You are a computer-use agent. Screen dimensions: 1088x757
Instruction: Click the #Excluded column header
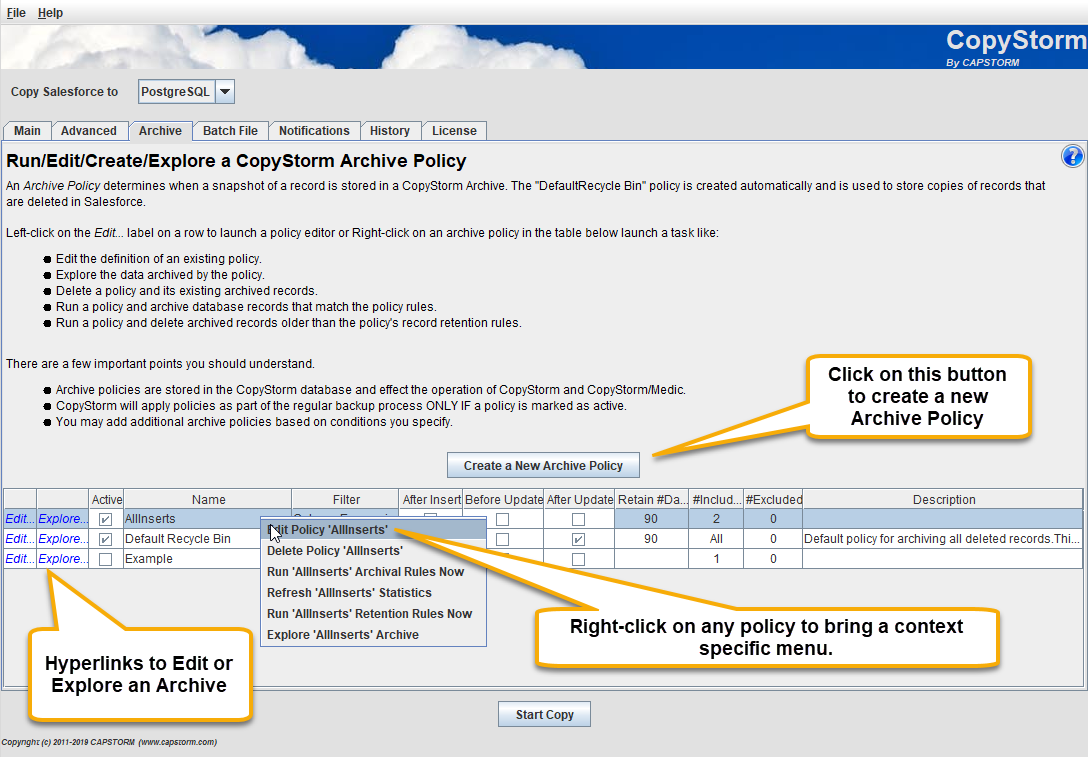coord(773,499)
